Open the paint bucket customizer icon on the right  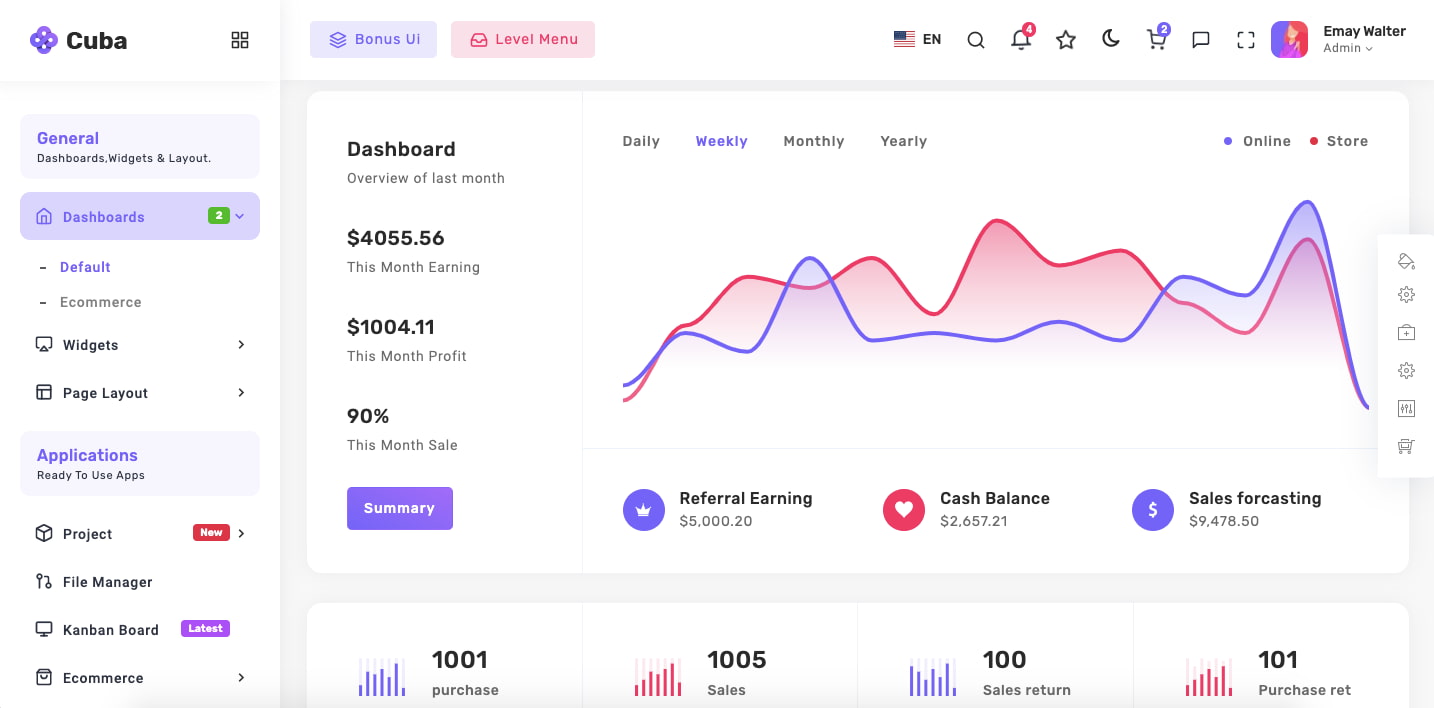coord(1406,260)
